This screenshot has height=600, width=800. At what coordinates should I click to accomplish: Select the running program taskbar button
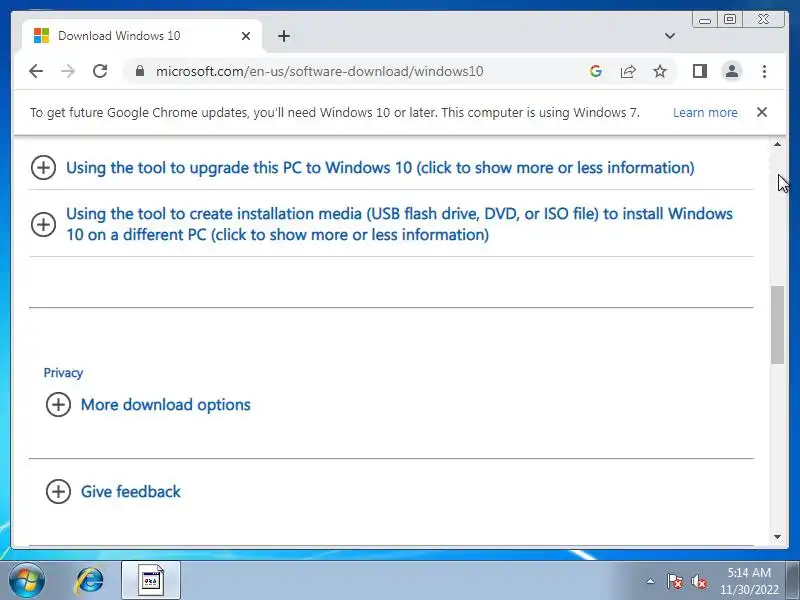click(151, 581)
